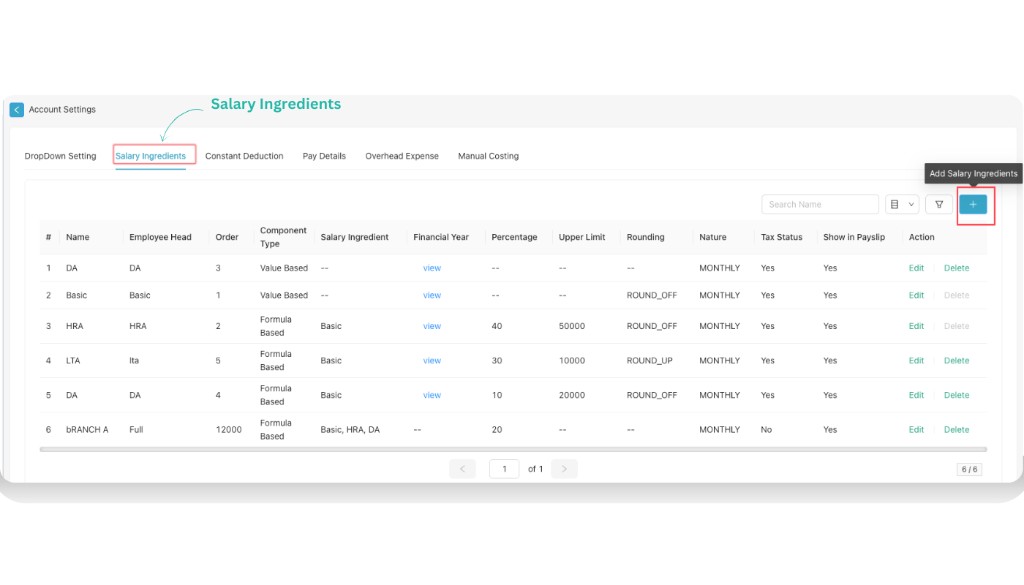Open the chevron next to the density icon
This screenshot has height=585, width=1024.
(911, 204)
